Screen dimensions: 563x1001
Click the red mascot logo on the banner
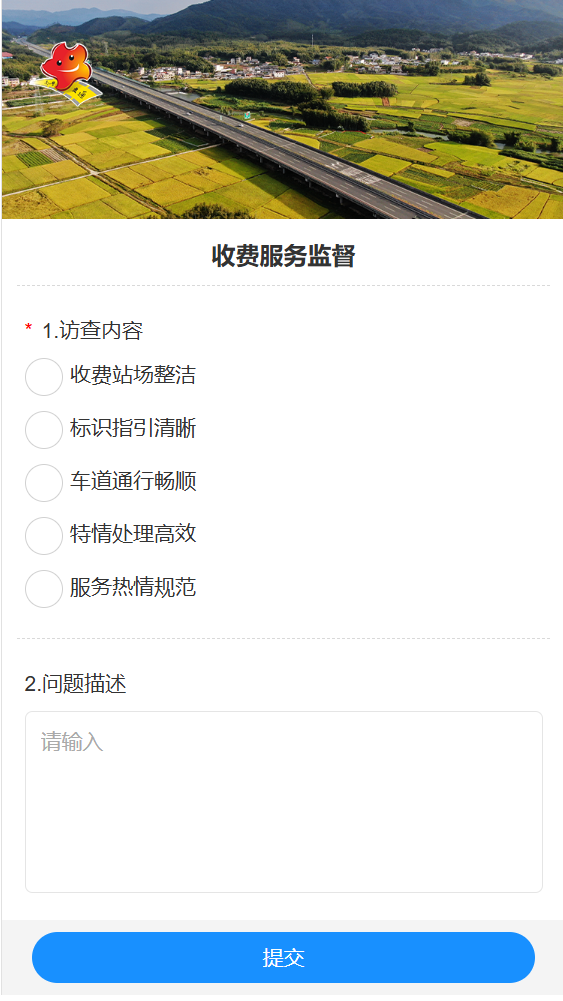[x=69, y=72]
